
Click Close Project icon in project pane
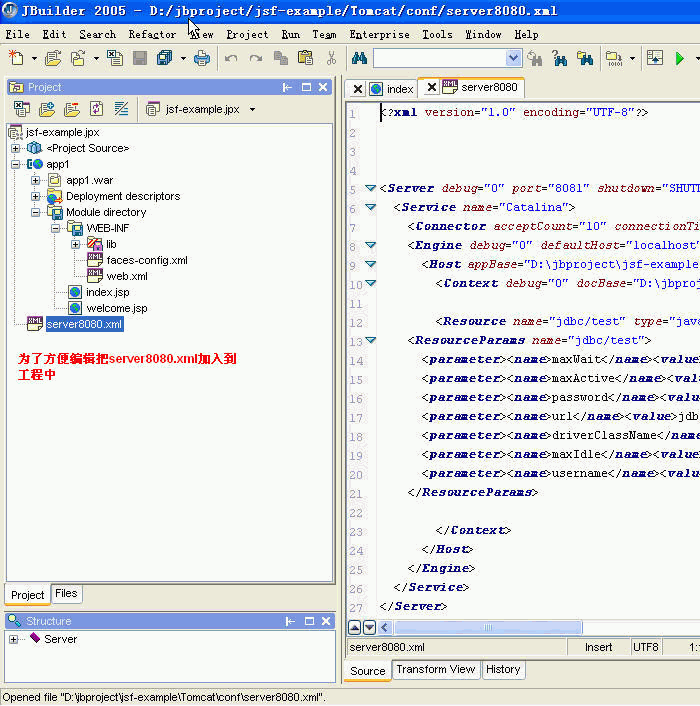coord(21,109)
